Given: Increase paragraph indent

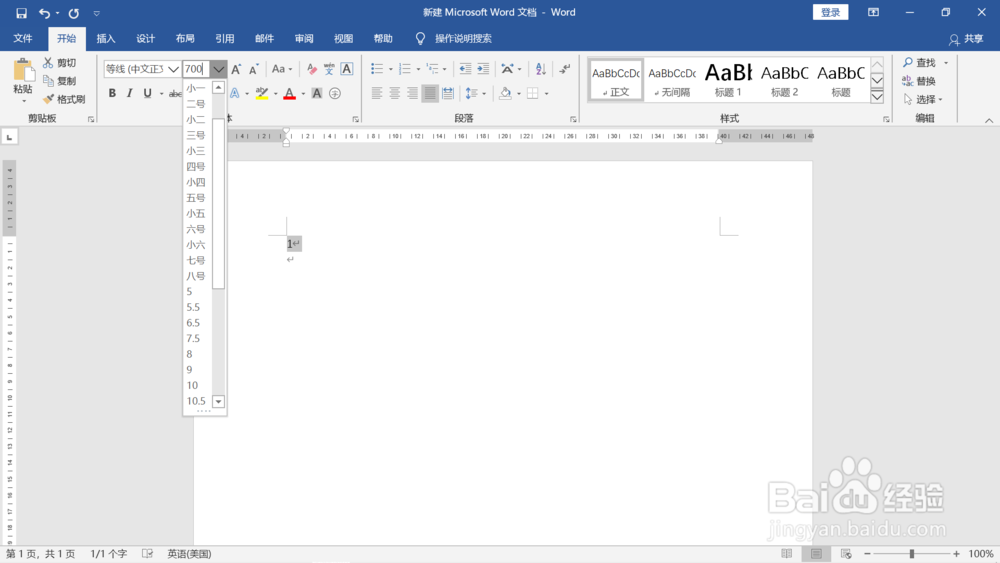Looking at the screenshot, I should tap(483, 69).
